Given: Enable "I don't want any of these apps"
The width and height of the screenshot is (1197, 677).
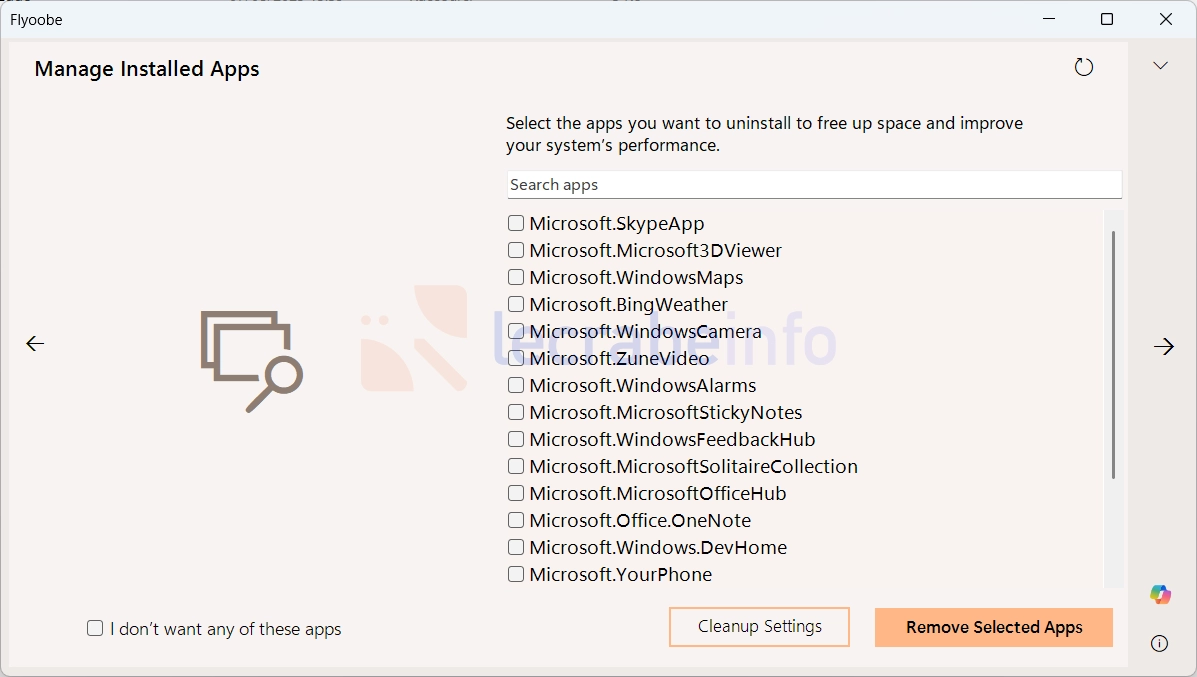Looking at the screenshot, I should pyautogui.click(x=95, y=628).
